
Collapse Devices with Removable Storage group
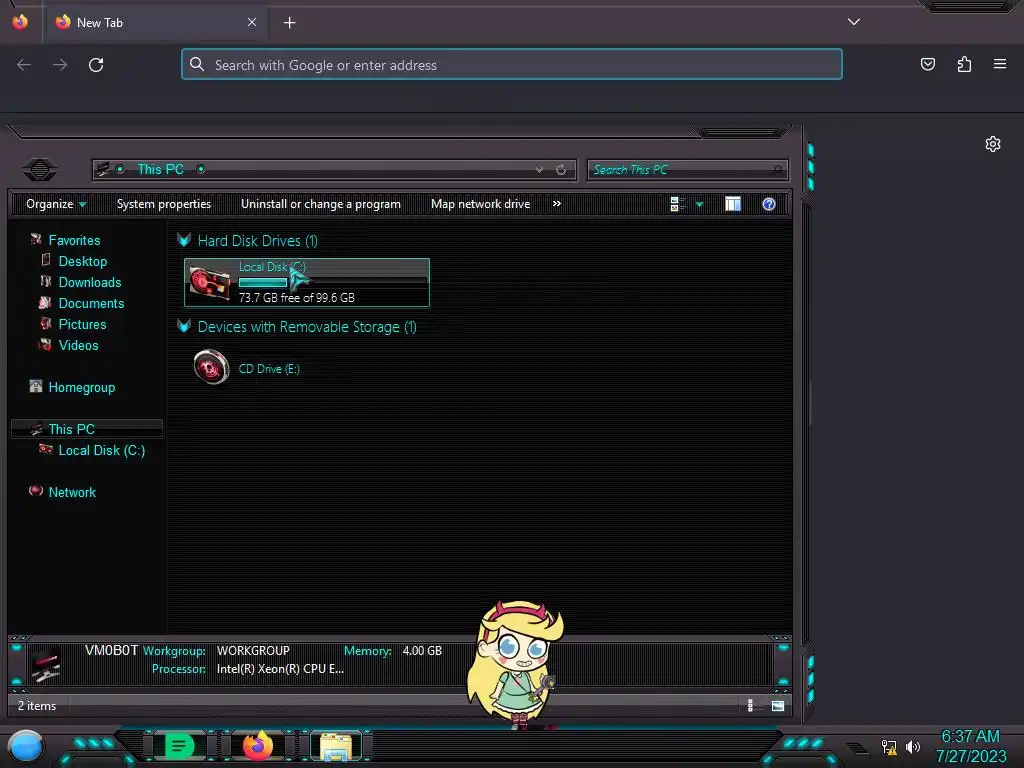[x=184, y=327]
